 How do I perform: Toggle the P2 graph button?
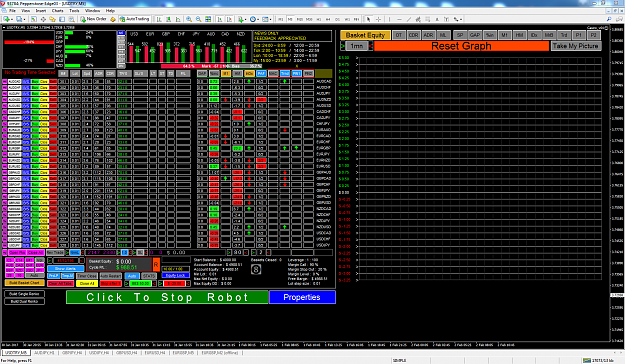point(594,35)
